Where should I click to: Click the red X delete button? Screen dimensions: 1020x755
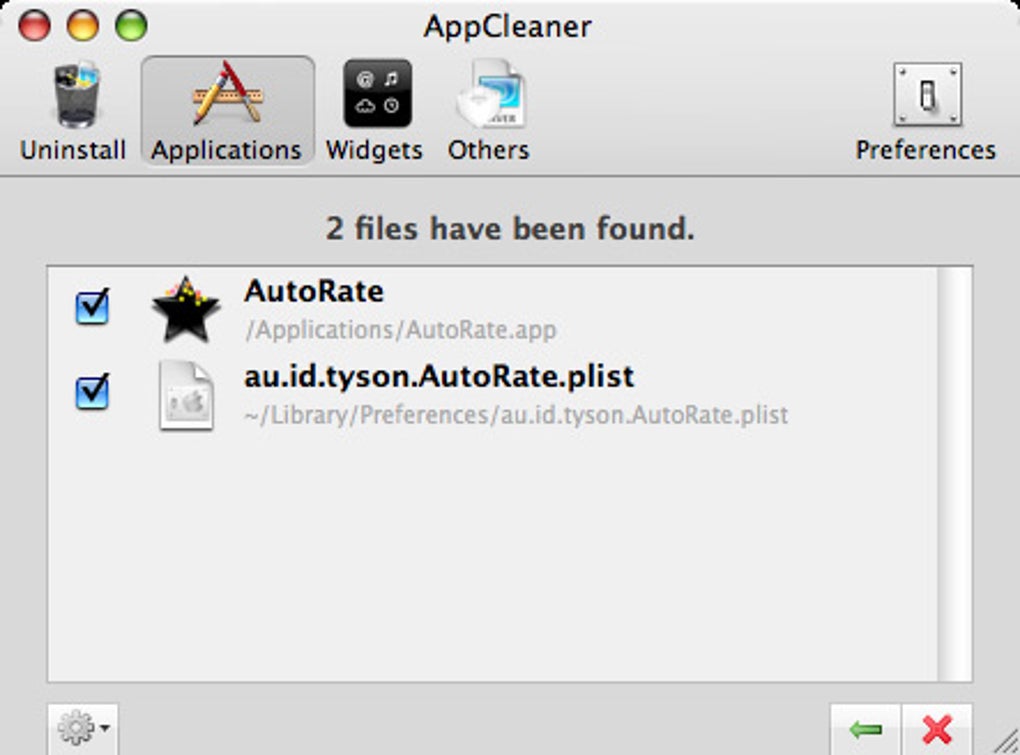coord(937,730)
